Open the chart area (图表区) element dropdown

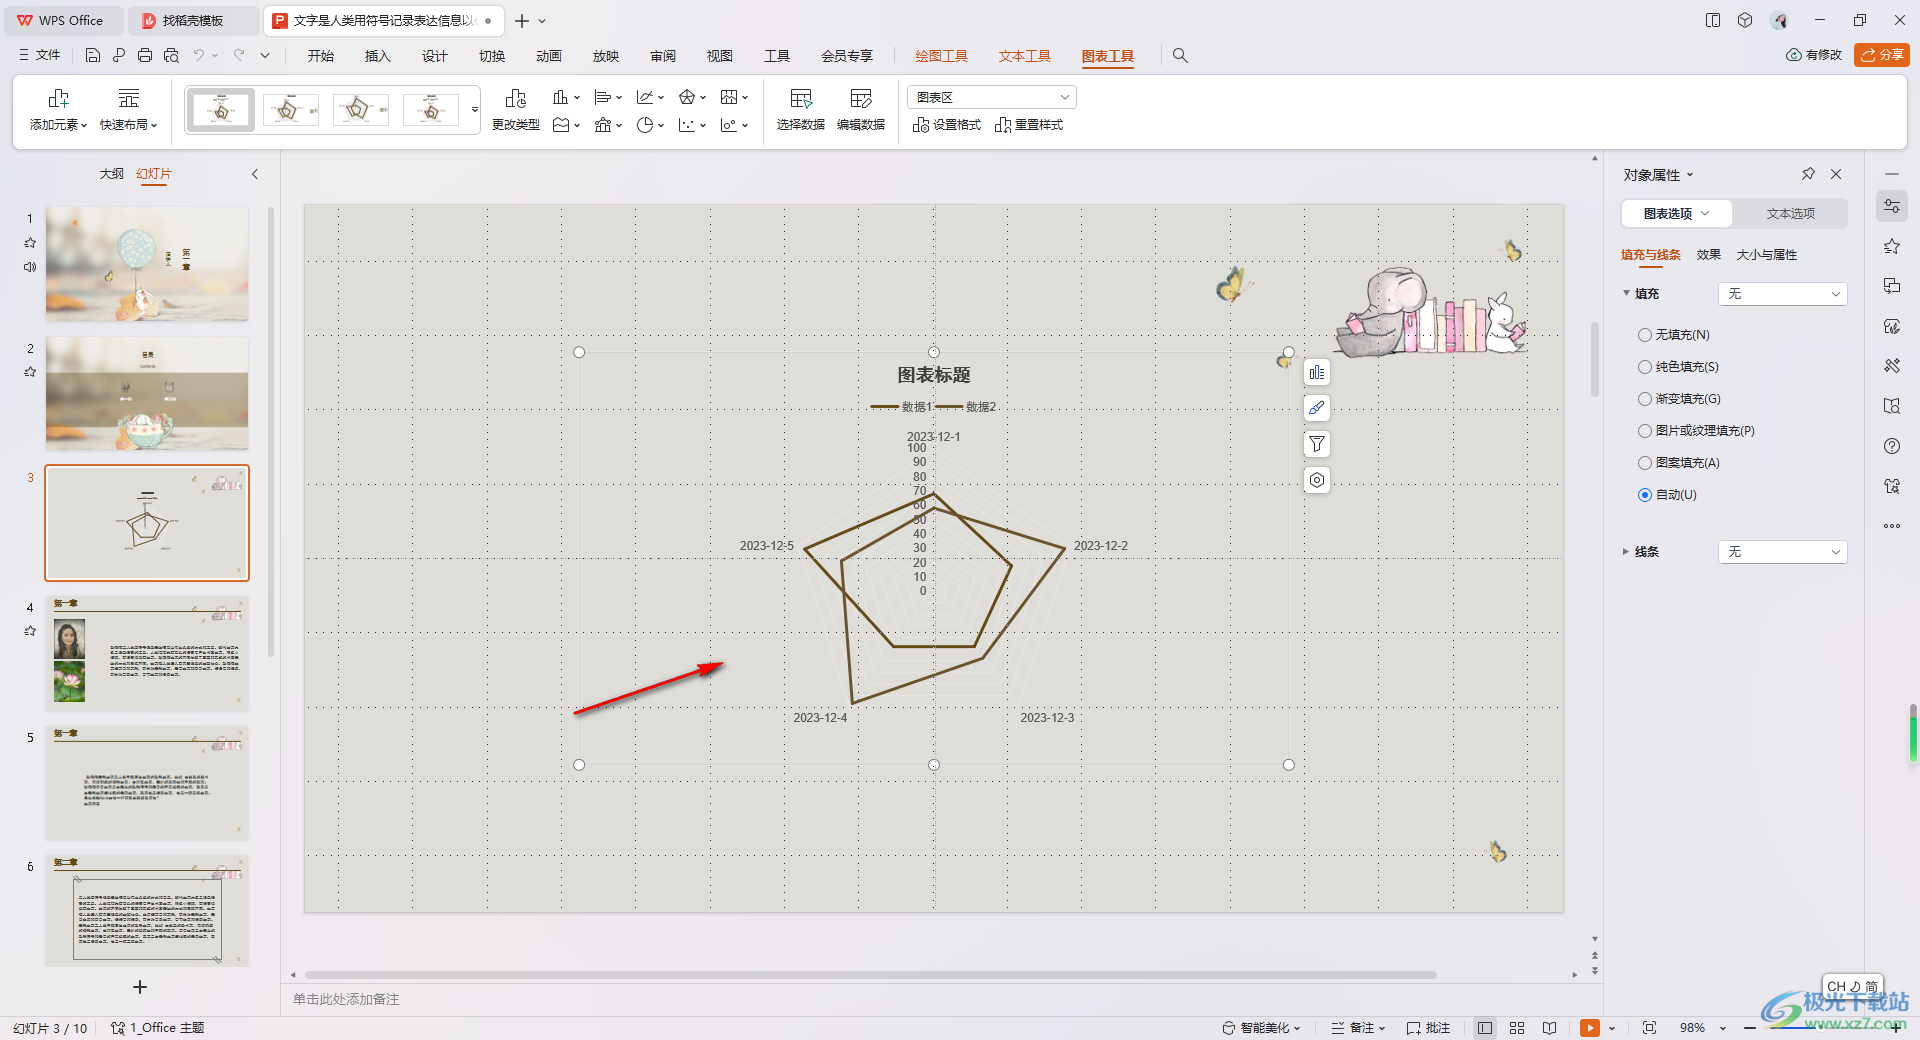(x=991, y=97)
